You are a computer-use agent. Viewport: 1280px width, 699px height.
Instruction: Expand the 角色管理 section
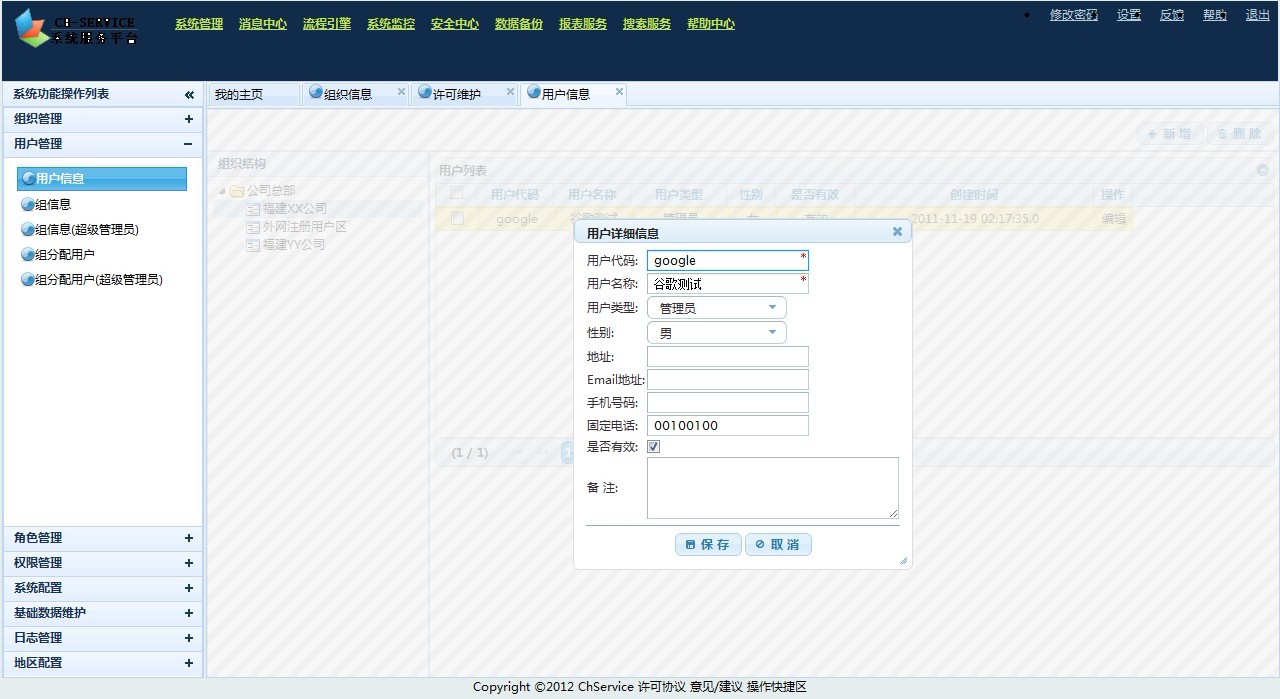click(188, 538)
